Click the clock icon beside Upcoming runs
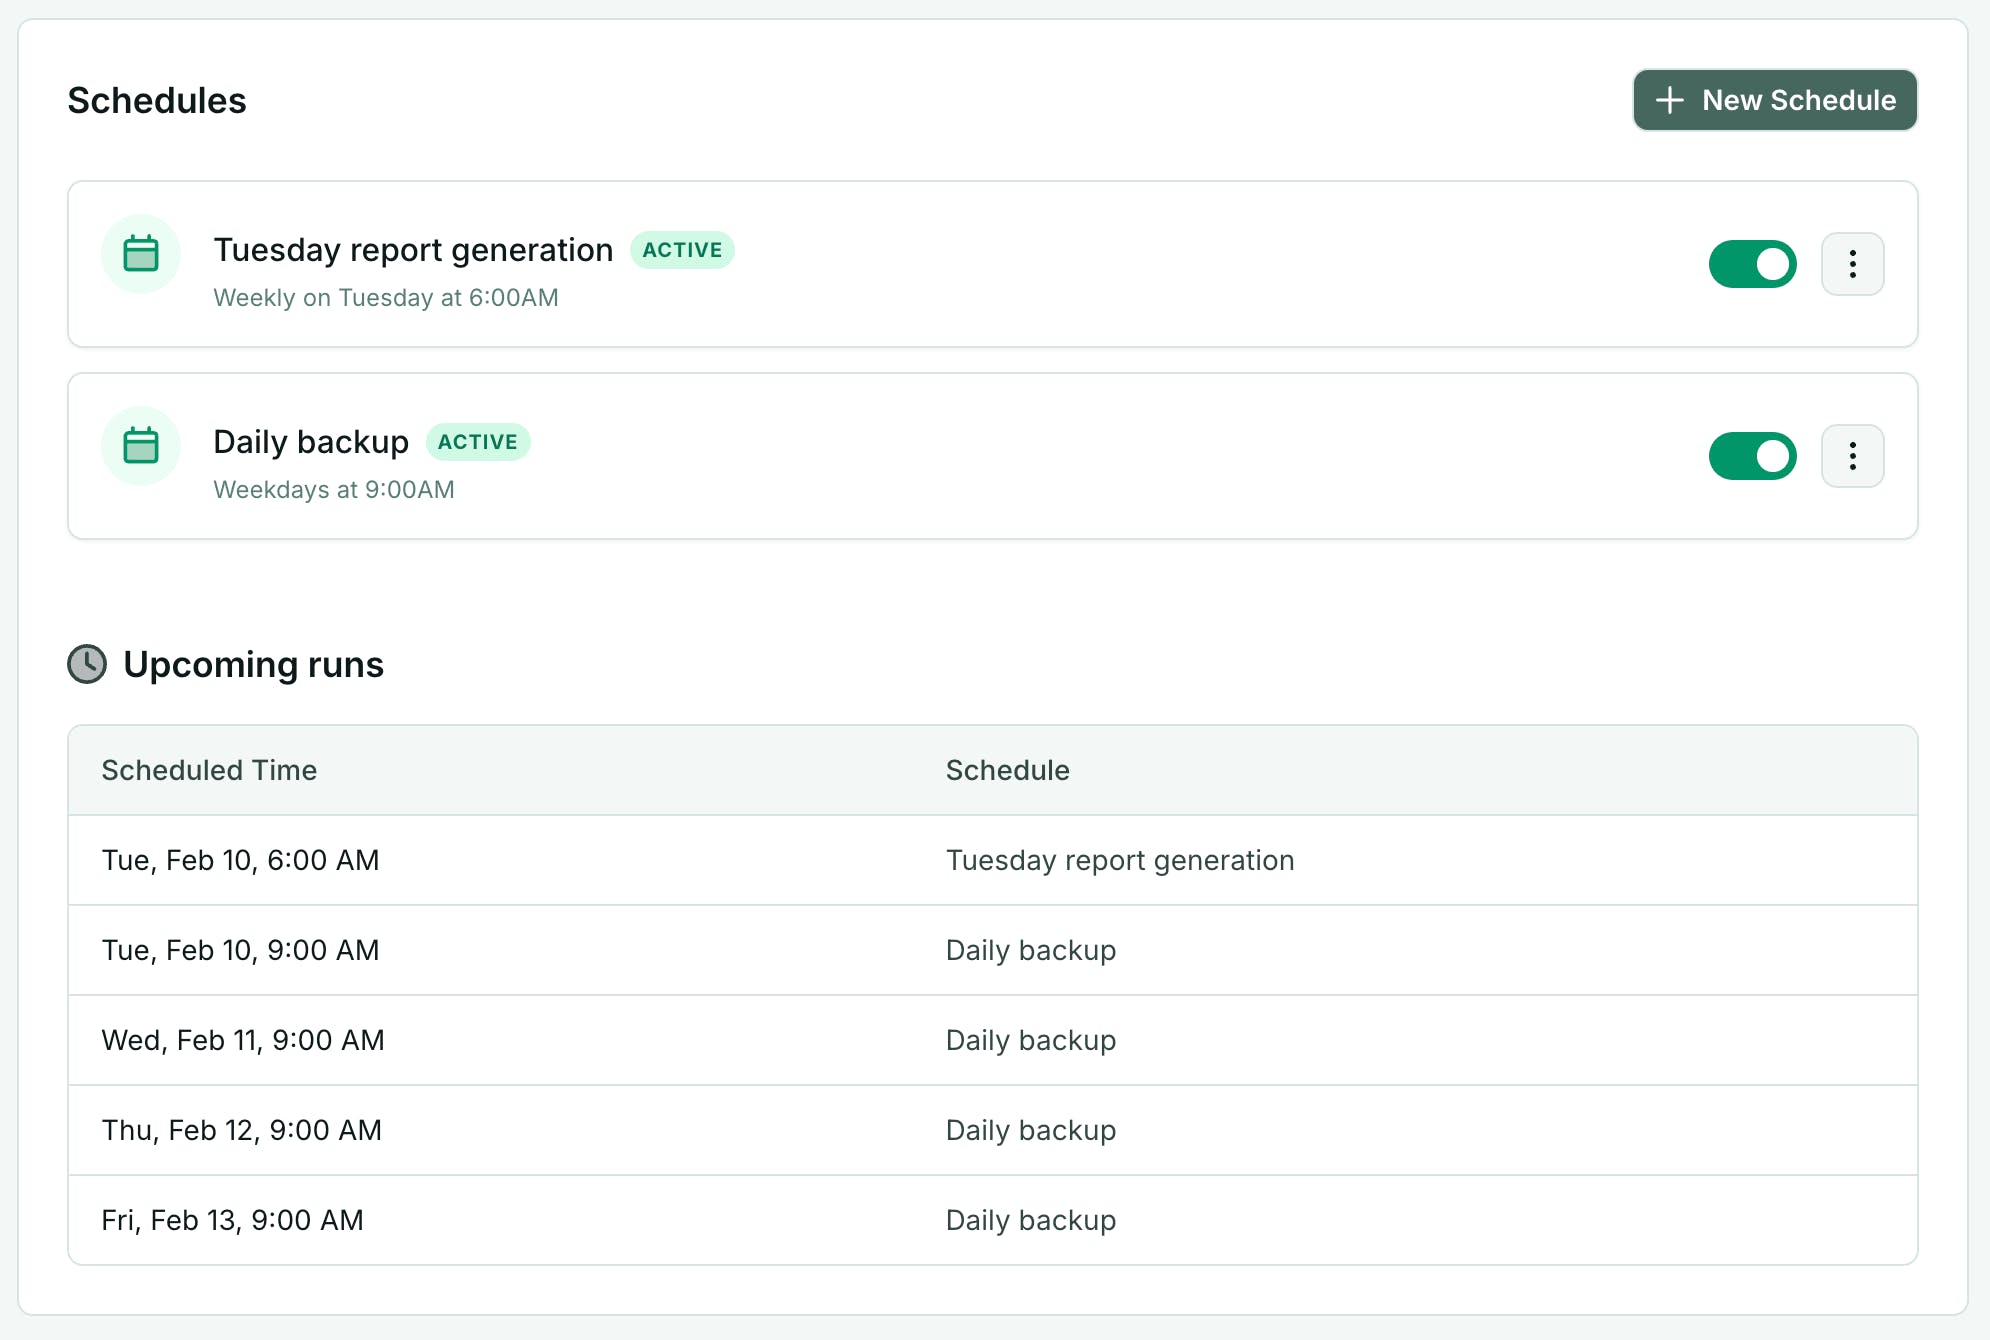Screen dimensions: 1990x1340 (x=87, y=664)
